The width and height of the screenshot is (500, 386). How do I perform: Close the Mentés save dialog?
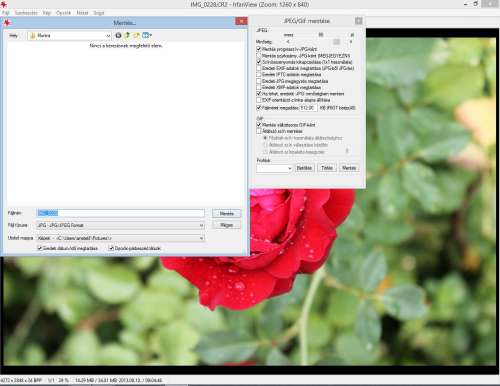pos(241,21)
